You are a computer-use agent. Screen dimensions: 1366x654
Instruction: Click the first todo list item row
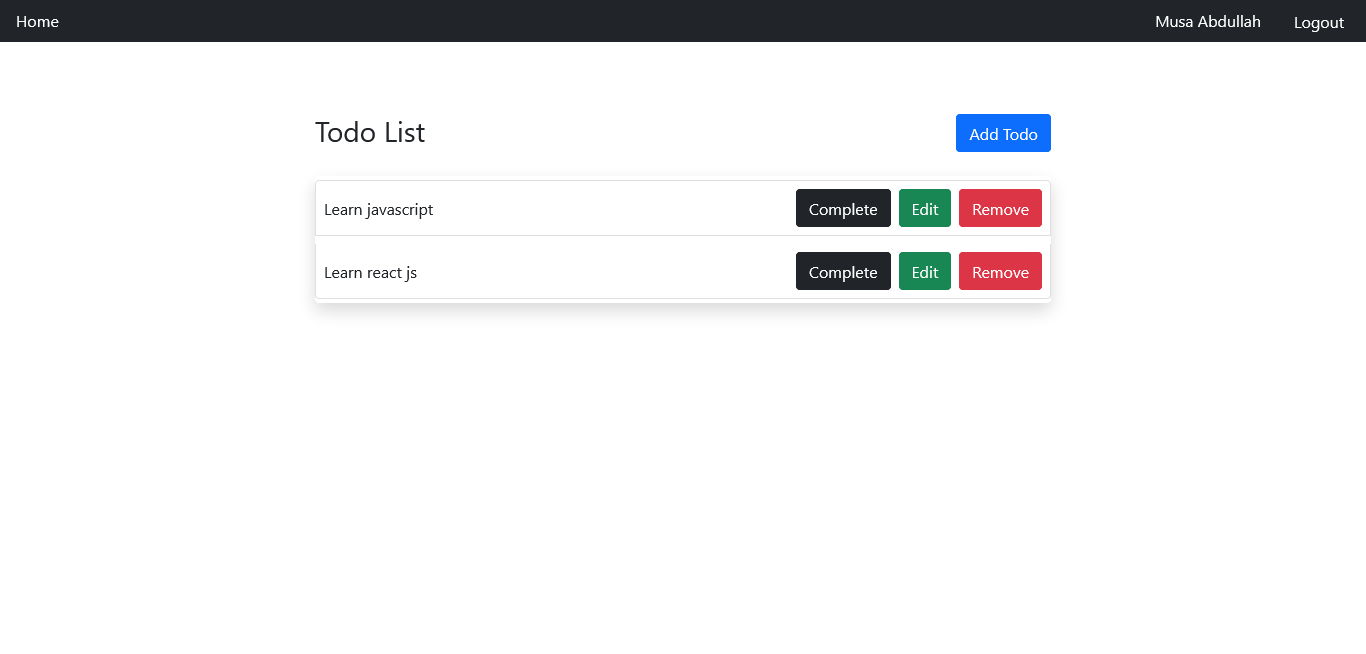[600, 208]
